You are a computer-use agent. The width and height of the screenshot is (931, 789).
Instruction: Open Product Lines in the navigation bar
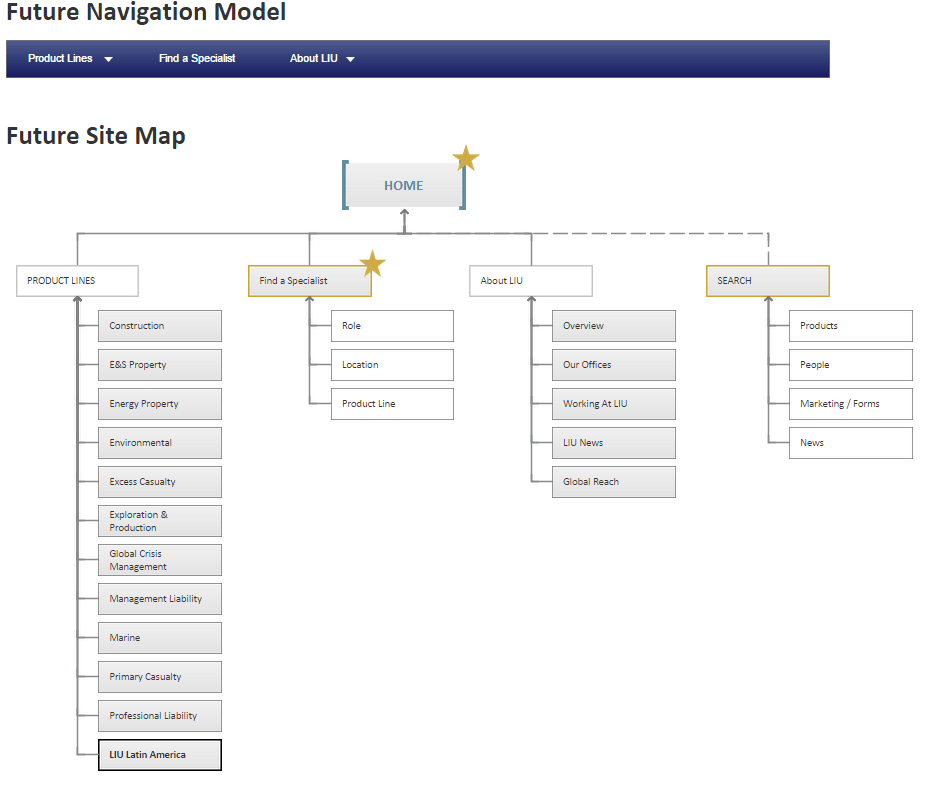pos(61,58)
